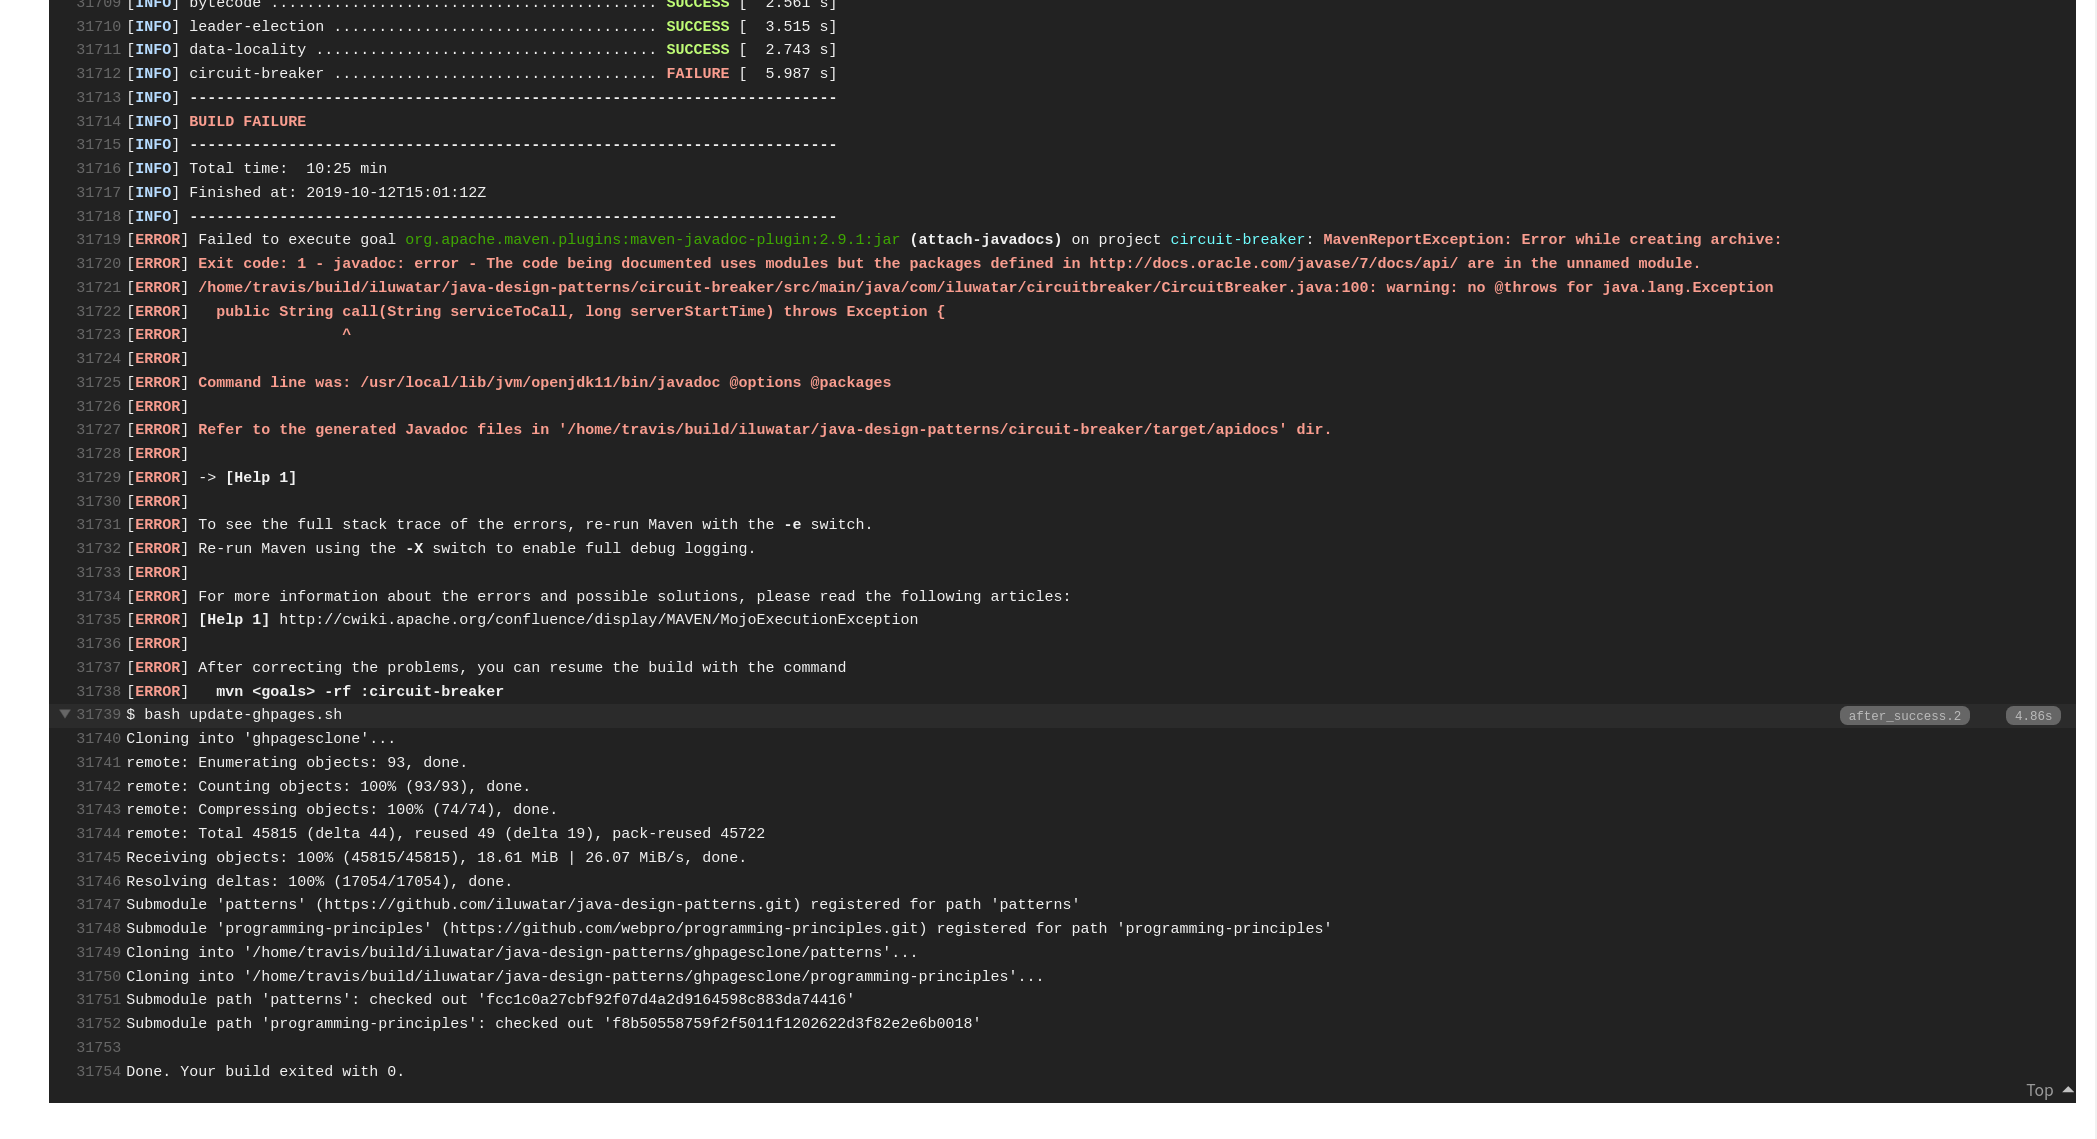
Task: Click line number 31754 of Done message
Action: click(x=98, y=1072)
